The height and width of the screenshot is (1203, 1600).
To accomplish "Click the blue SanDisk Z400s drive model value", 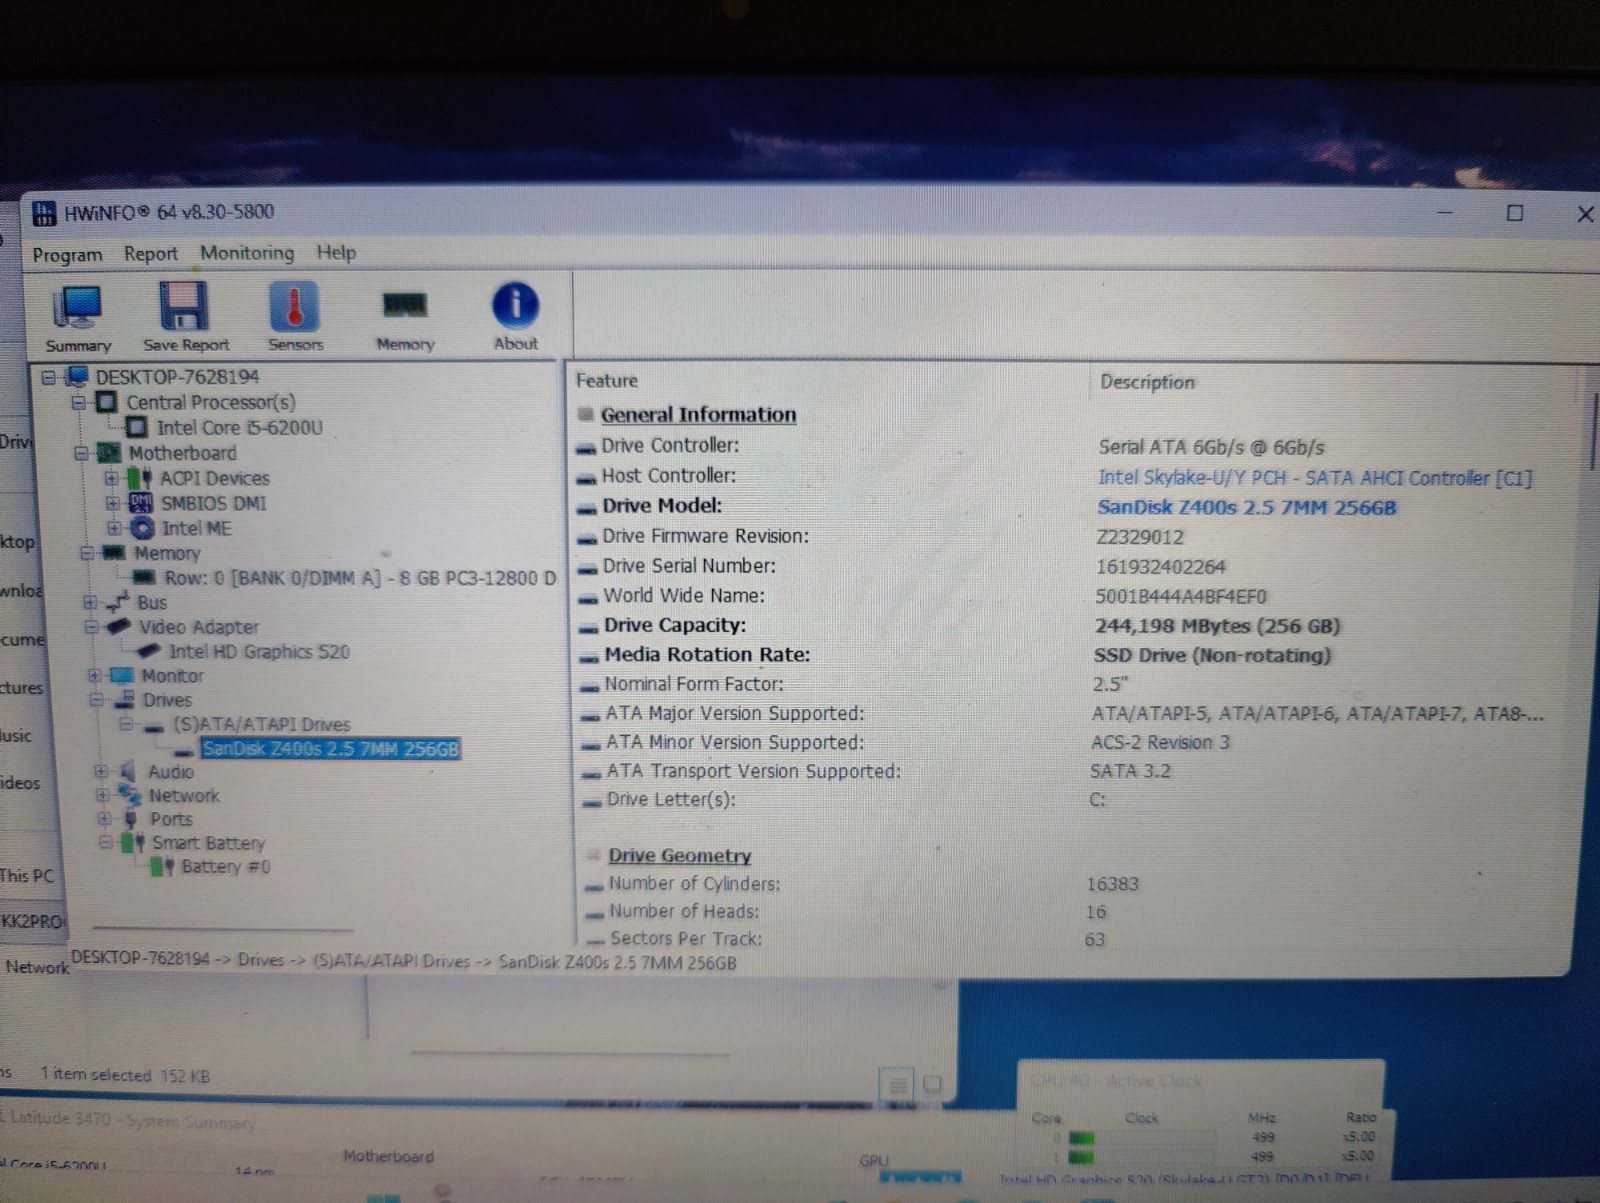I will point(1246,507).
